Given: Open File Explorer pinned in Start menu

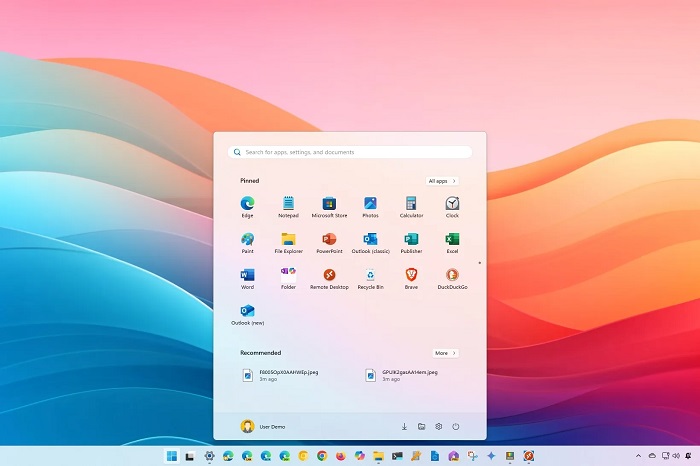Looking at the screenshot, I should coord(288,243).
